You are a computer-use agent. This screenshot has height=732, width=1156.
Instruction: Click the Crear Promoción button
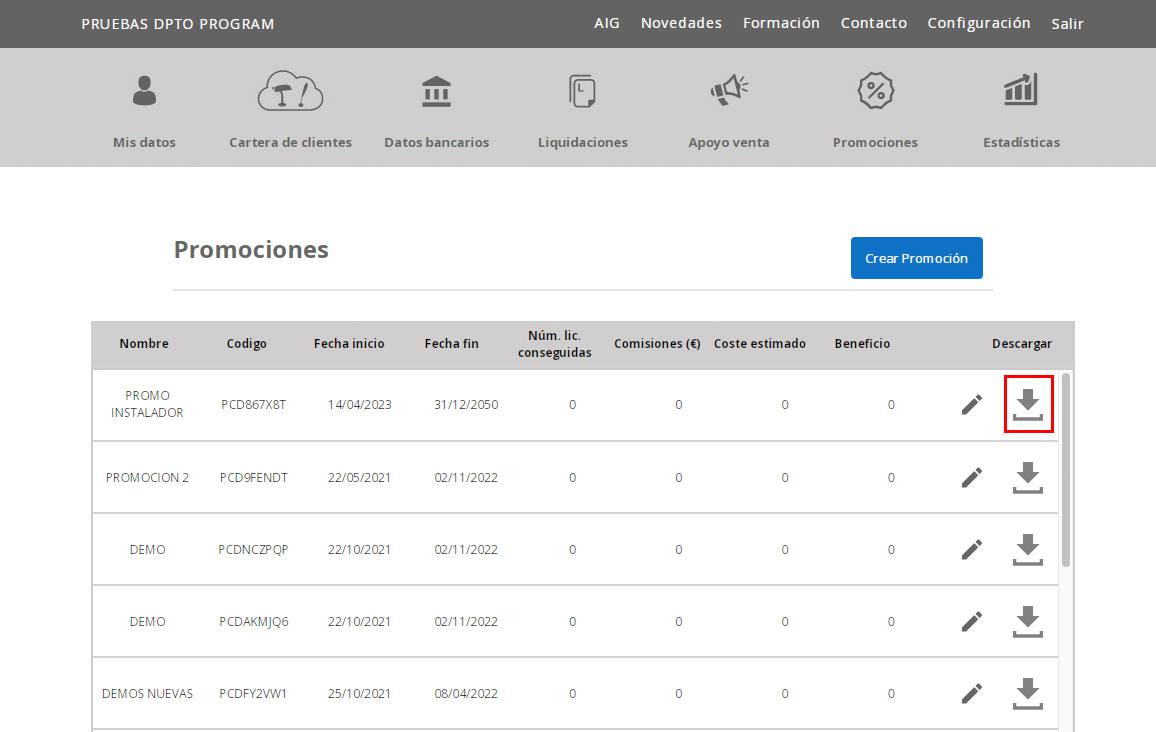pyautogui.click(x=916, y=258)
